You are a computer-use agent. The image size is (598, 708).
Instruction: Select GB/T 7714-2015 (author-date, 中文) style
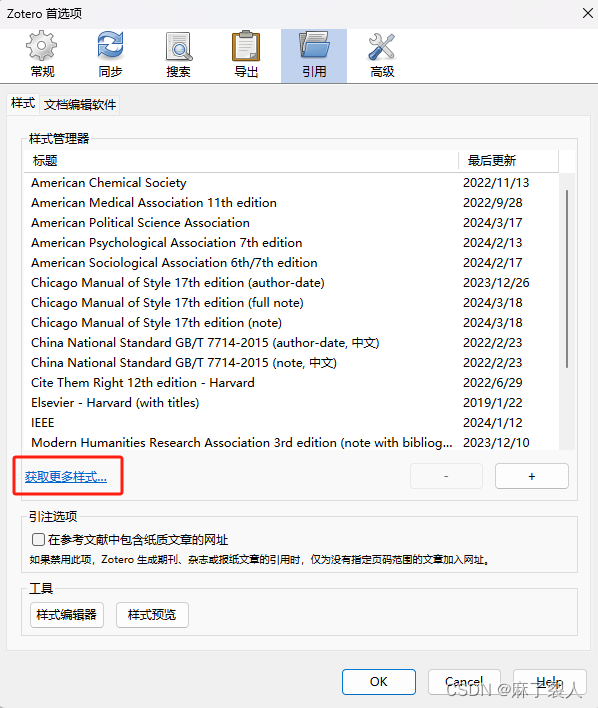(x=291, y=343)
